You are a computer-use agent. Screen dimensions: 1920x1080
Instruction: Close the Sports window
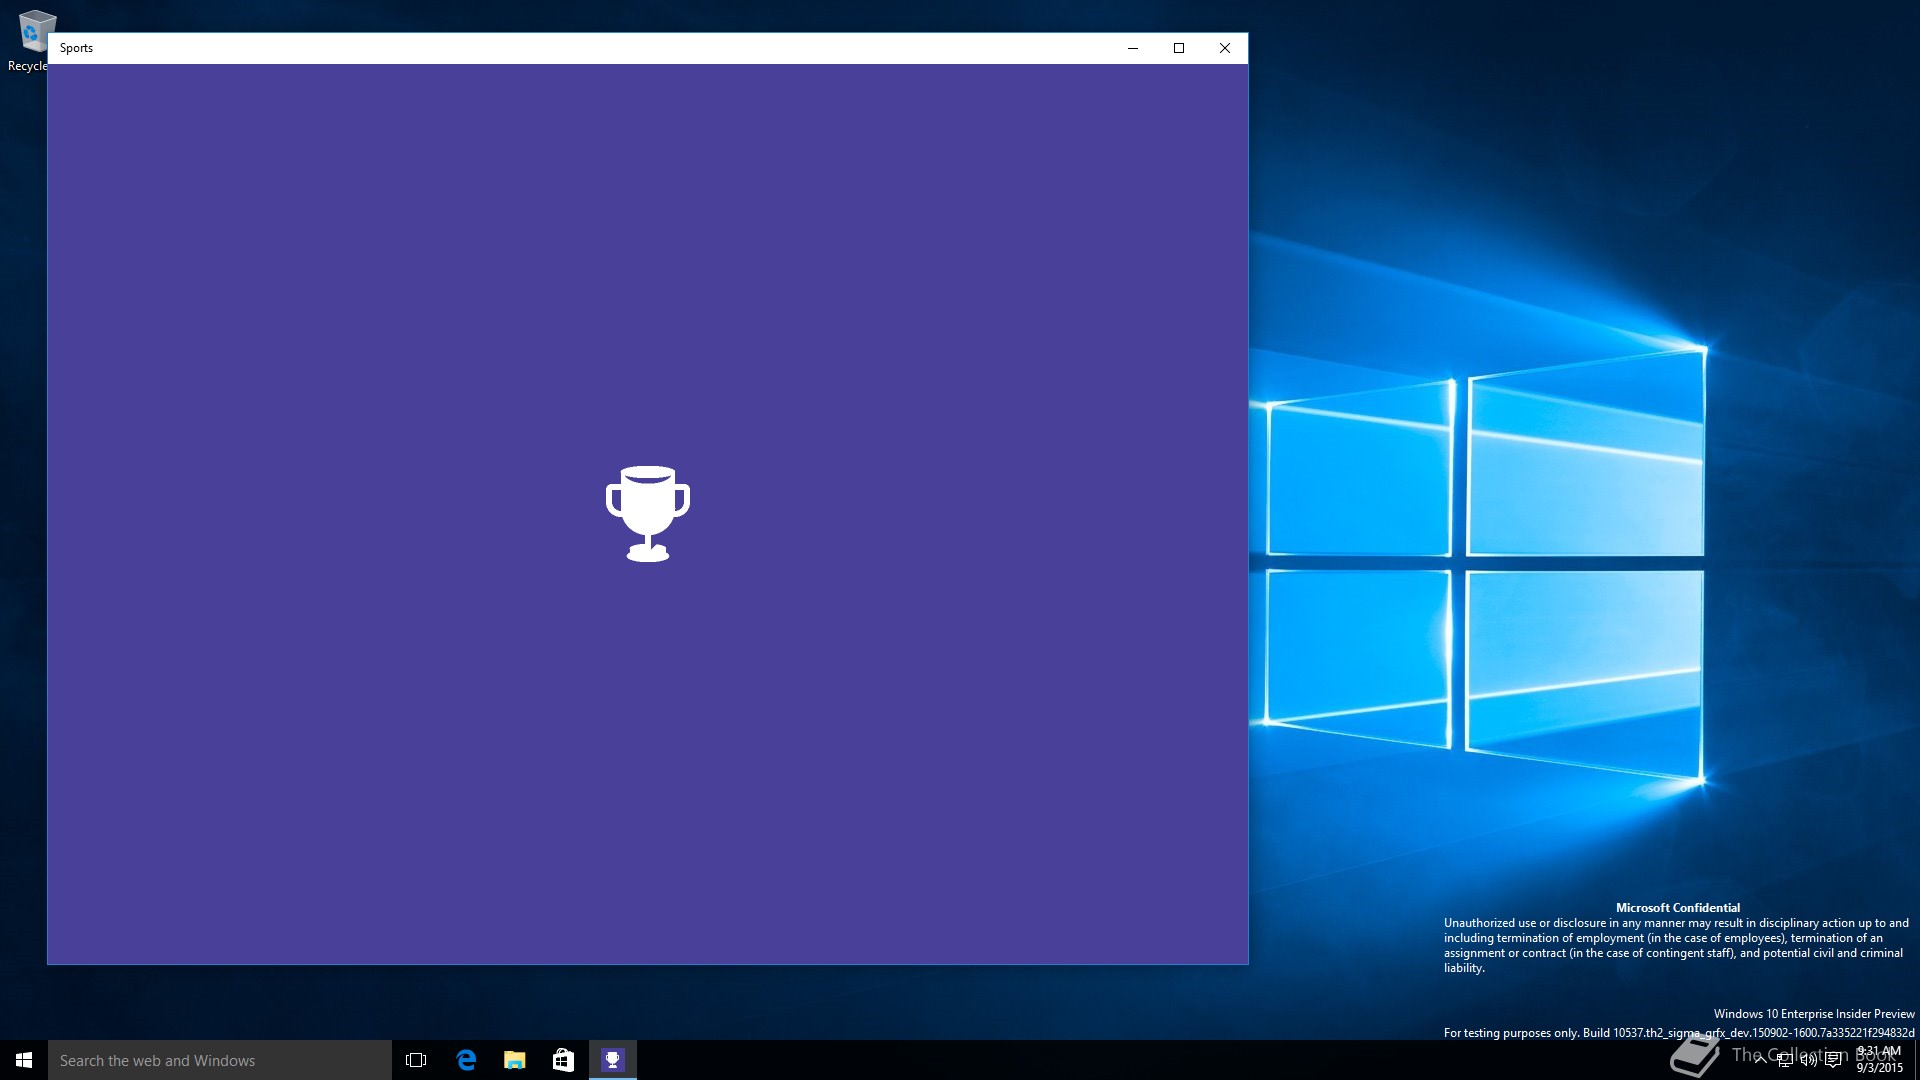coord(1225,48)
